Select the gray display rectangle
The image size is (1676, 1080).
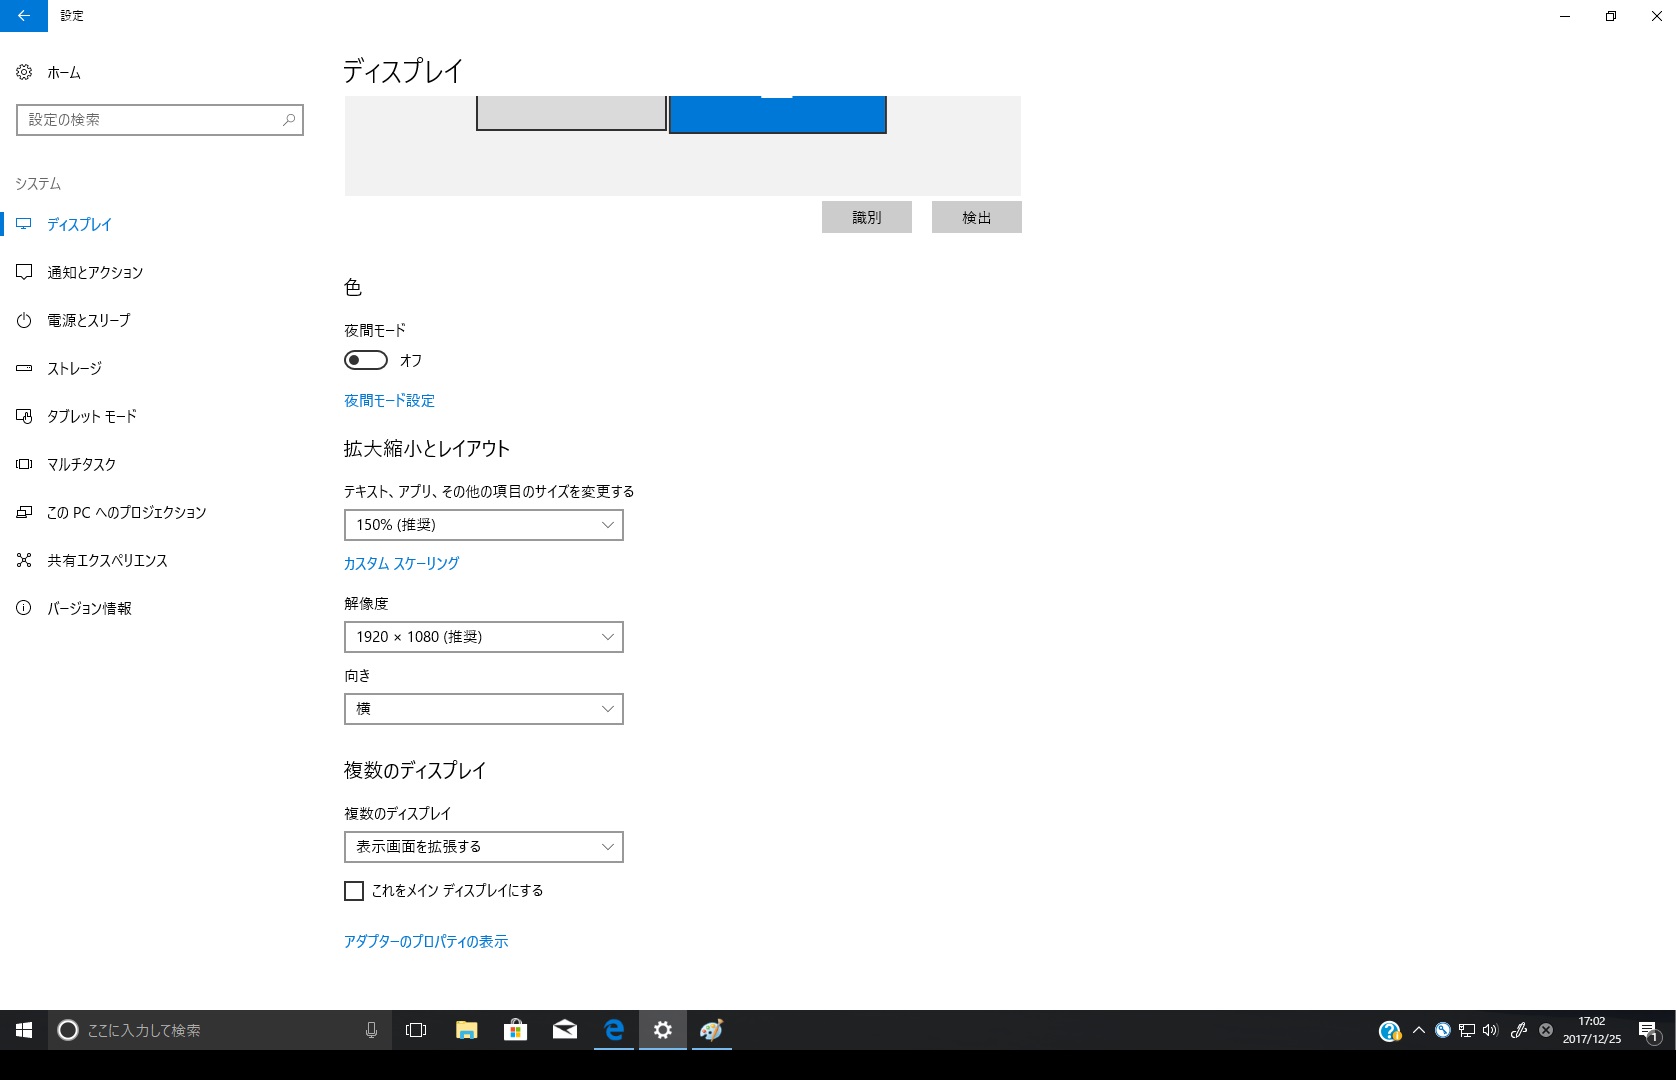(571, 113)
